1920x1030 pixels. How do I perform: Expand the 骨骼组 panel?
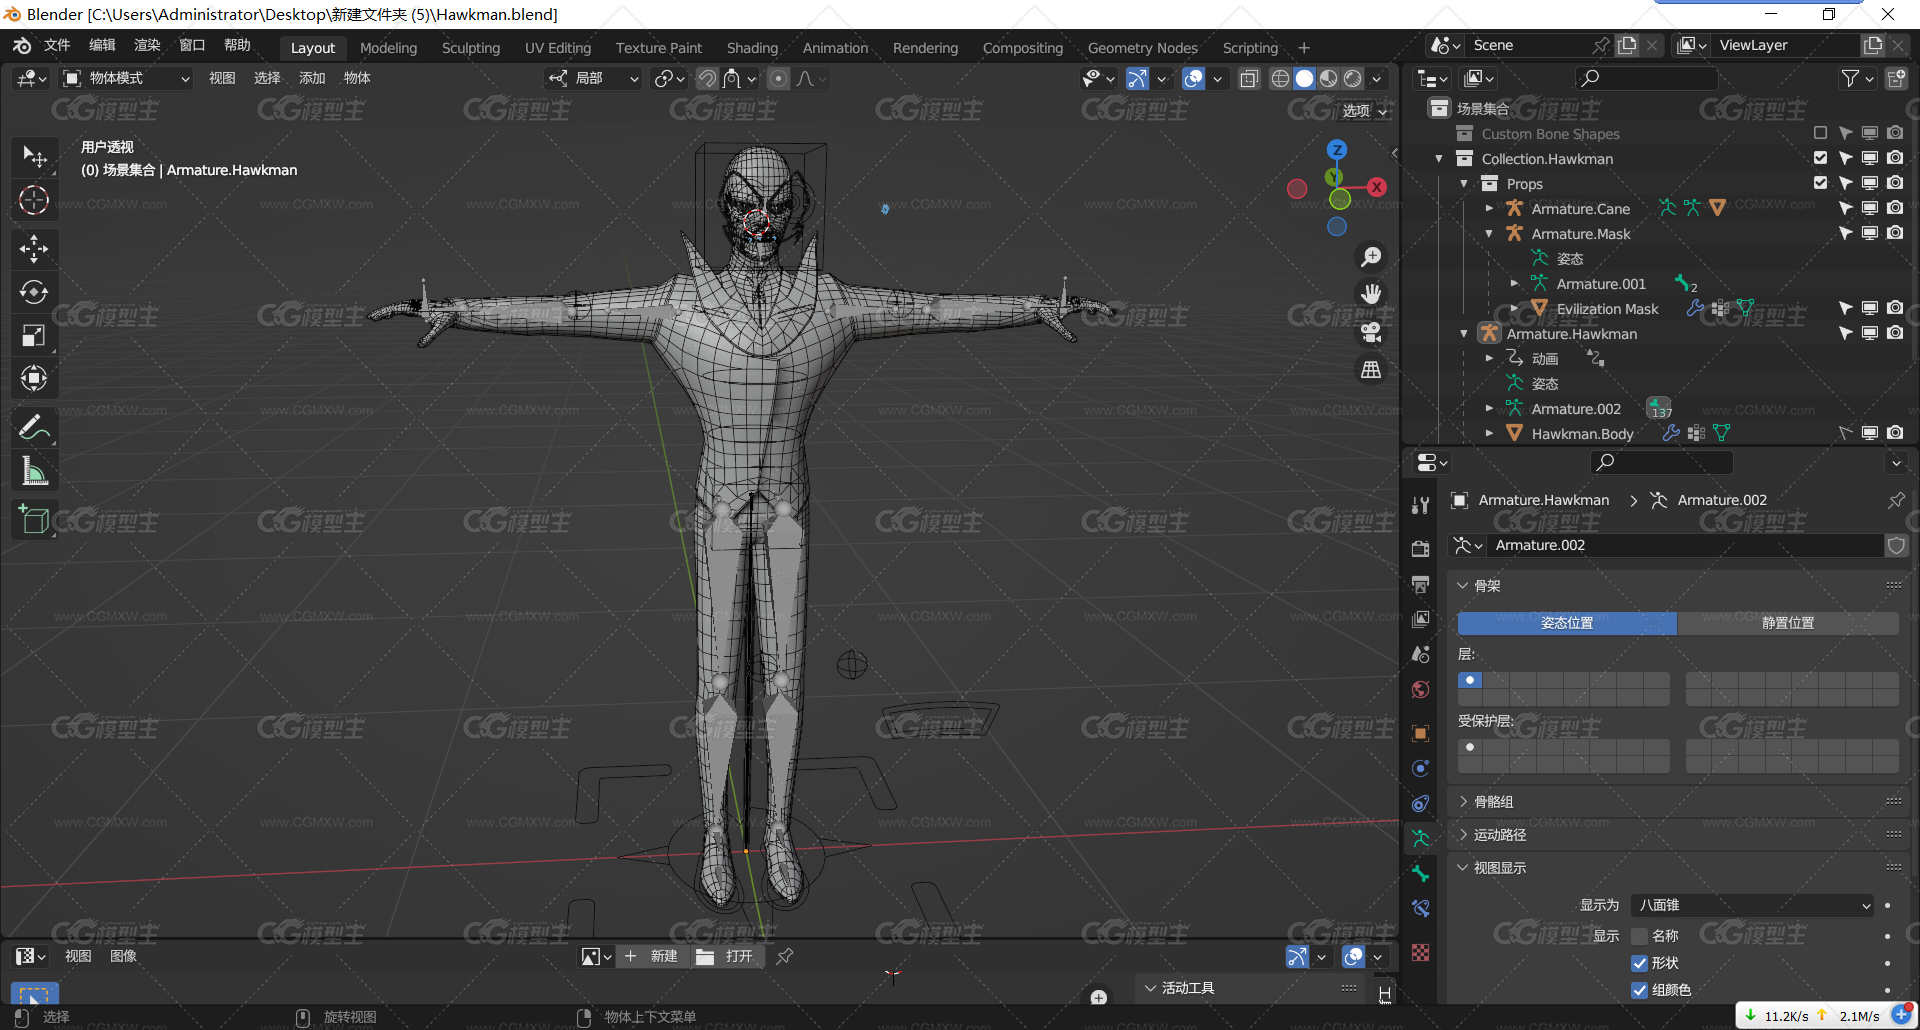[x=1463, y=802]
